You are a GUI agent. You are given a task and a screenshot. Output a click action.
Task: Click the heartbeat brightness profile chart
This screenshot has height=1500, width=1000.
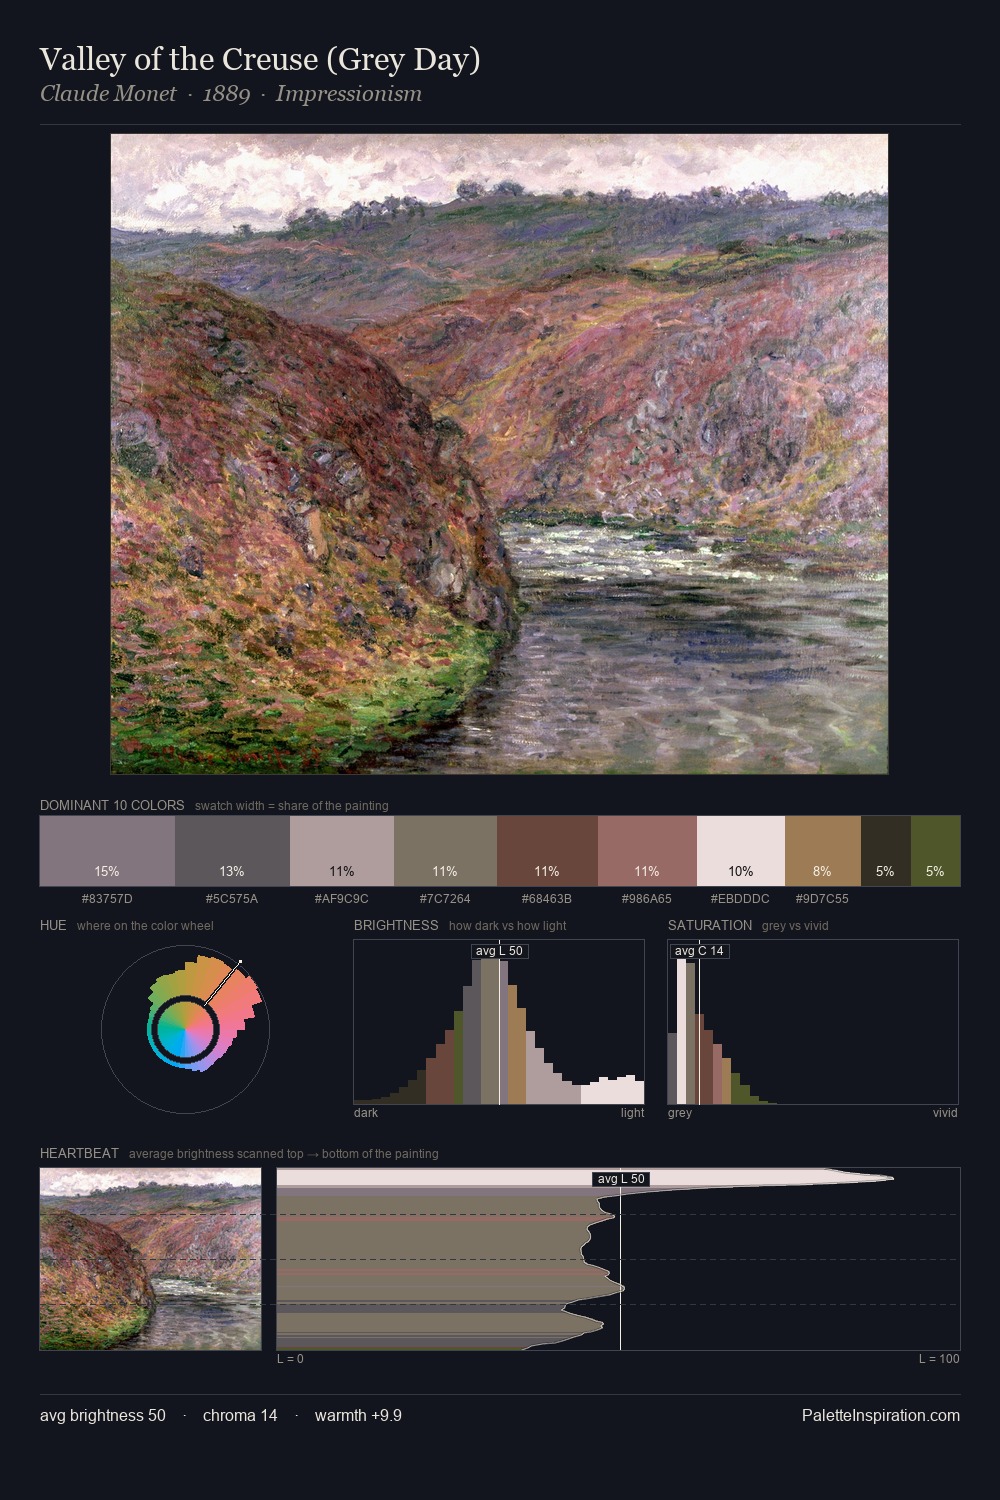click(618, 1259)
